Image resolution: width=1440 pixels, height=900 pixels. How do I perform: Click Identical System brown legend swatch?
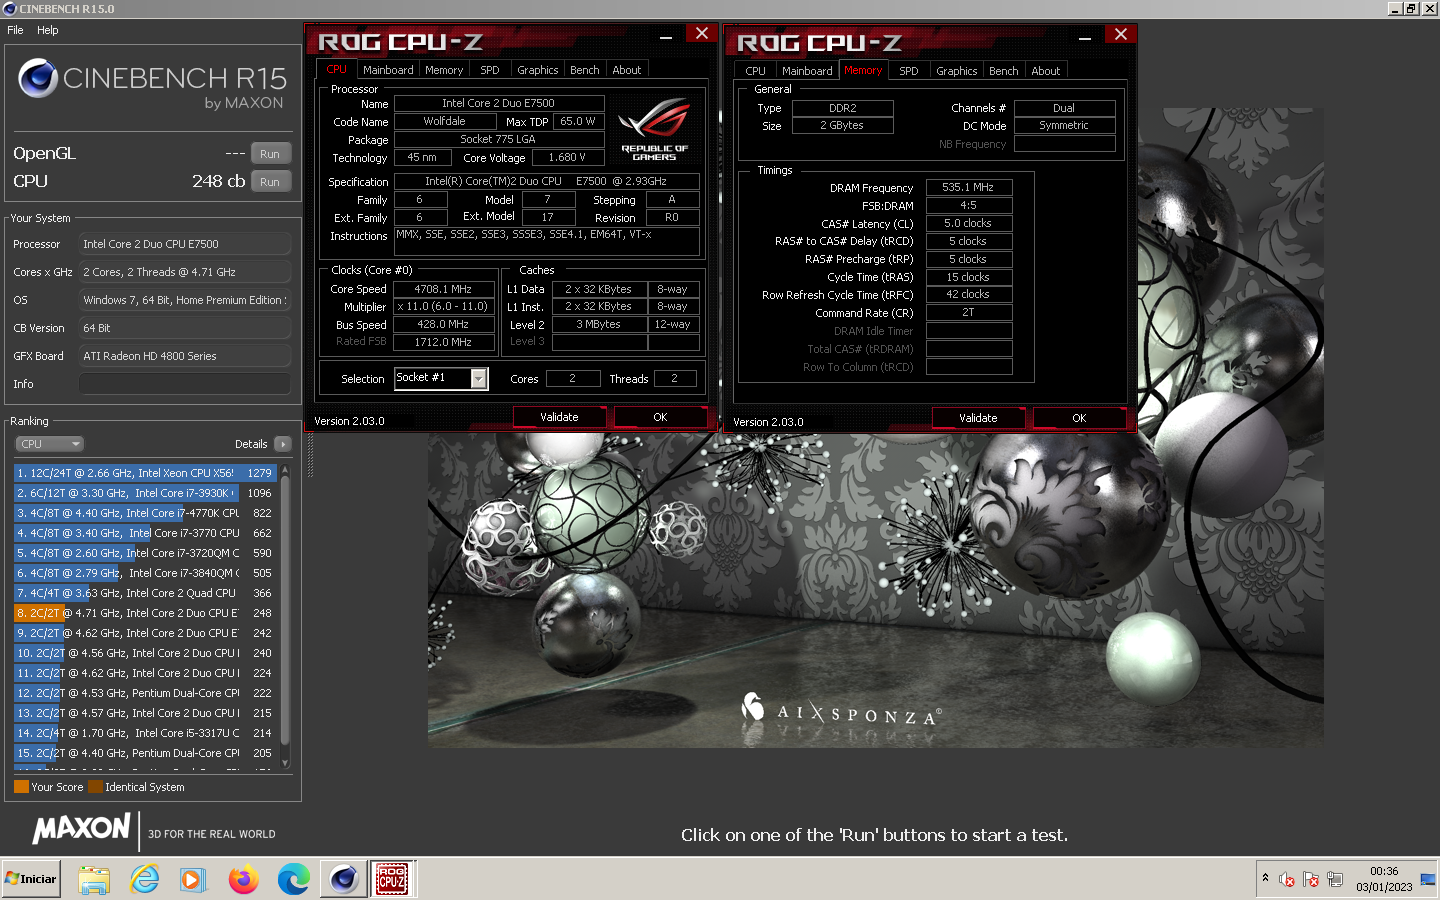click(95, 787)
